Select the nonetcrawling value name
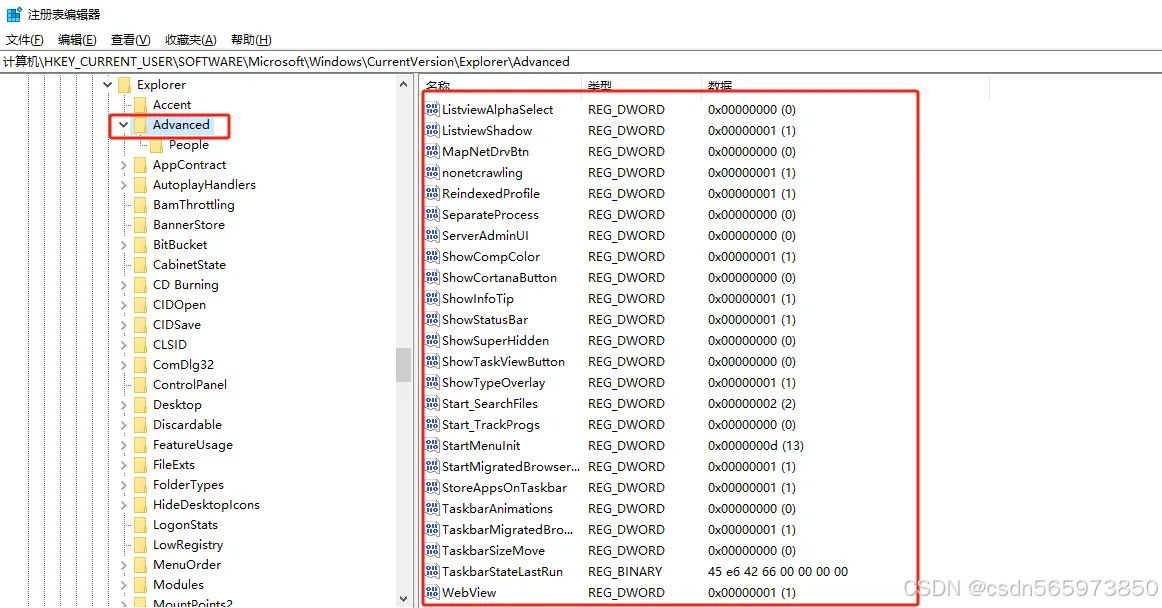 (x=482, y=173)
